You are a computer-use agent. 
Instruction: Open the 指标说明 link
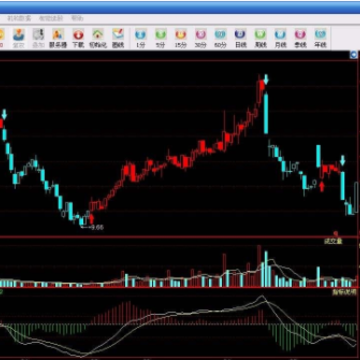[x=344, y=292]
